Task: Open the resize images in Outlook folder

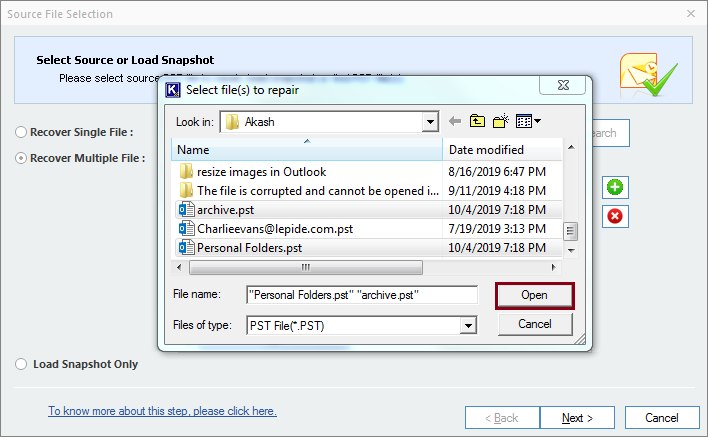Action: pyautogui.click(x=261, y=172)
